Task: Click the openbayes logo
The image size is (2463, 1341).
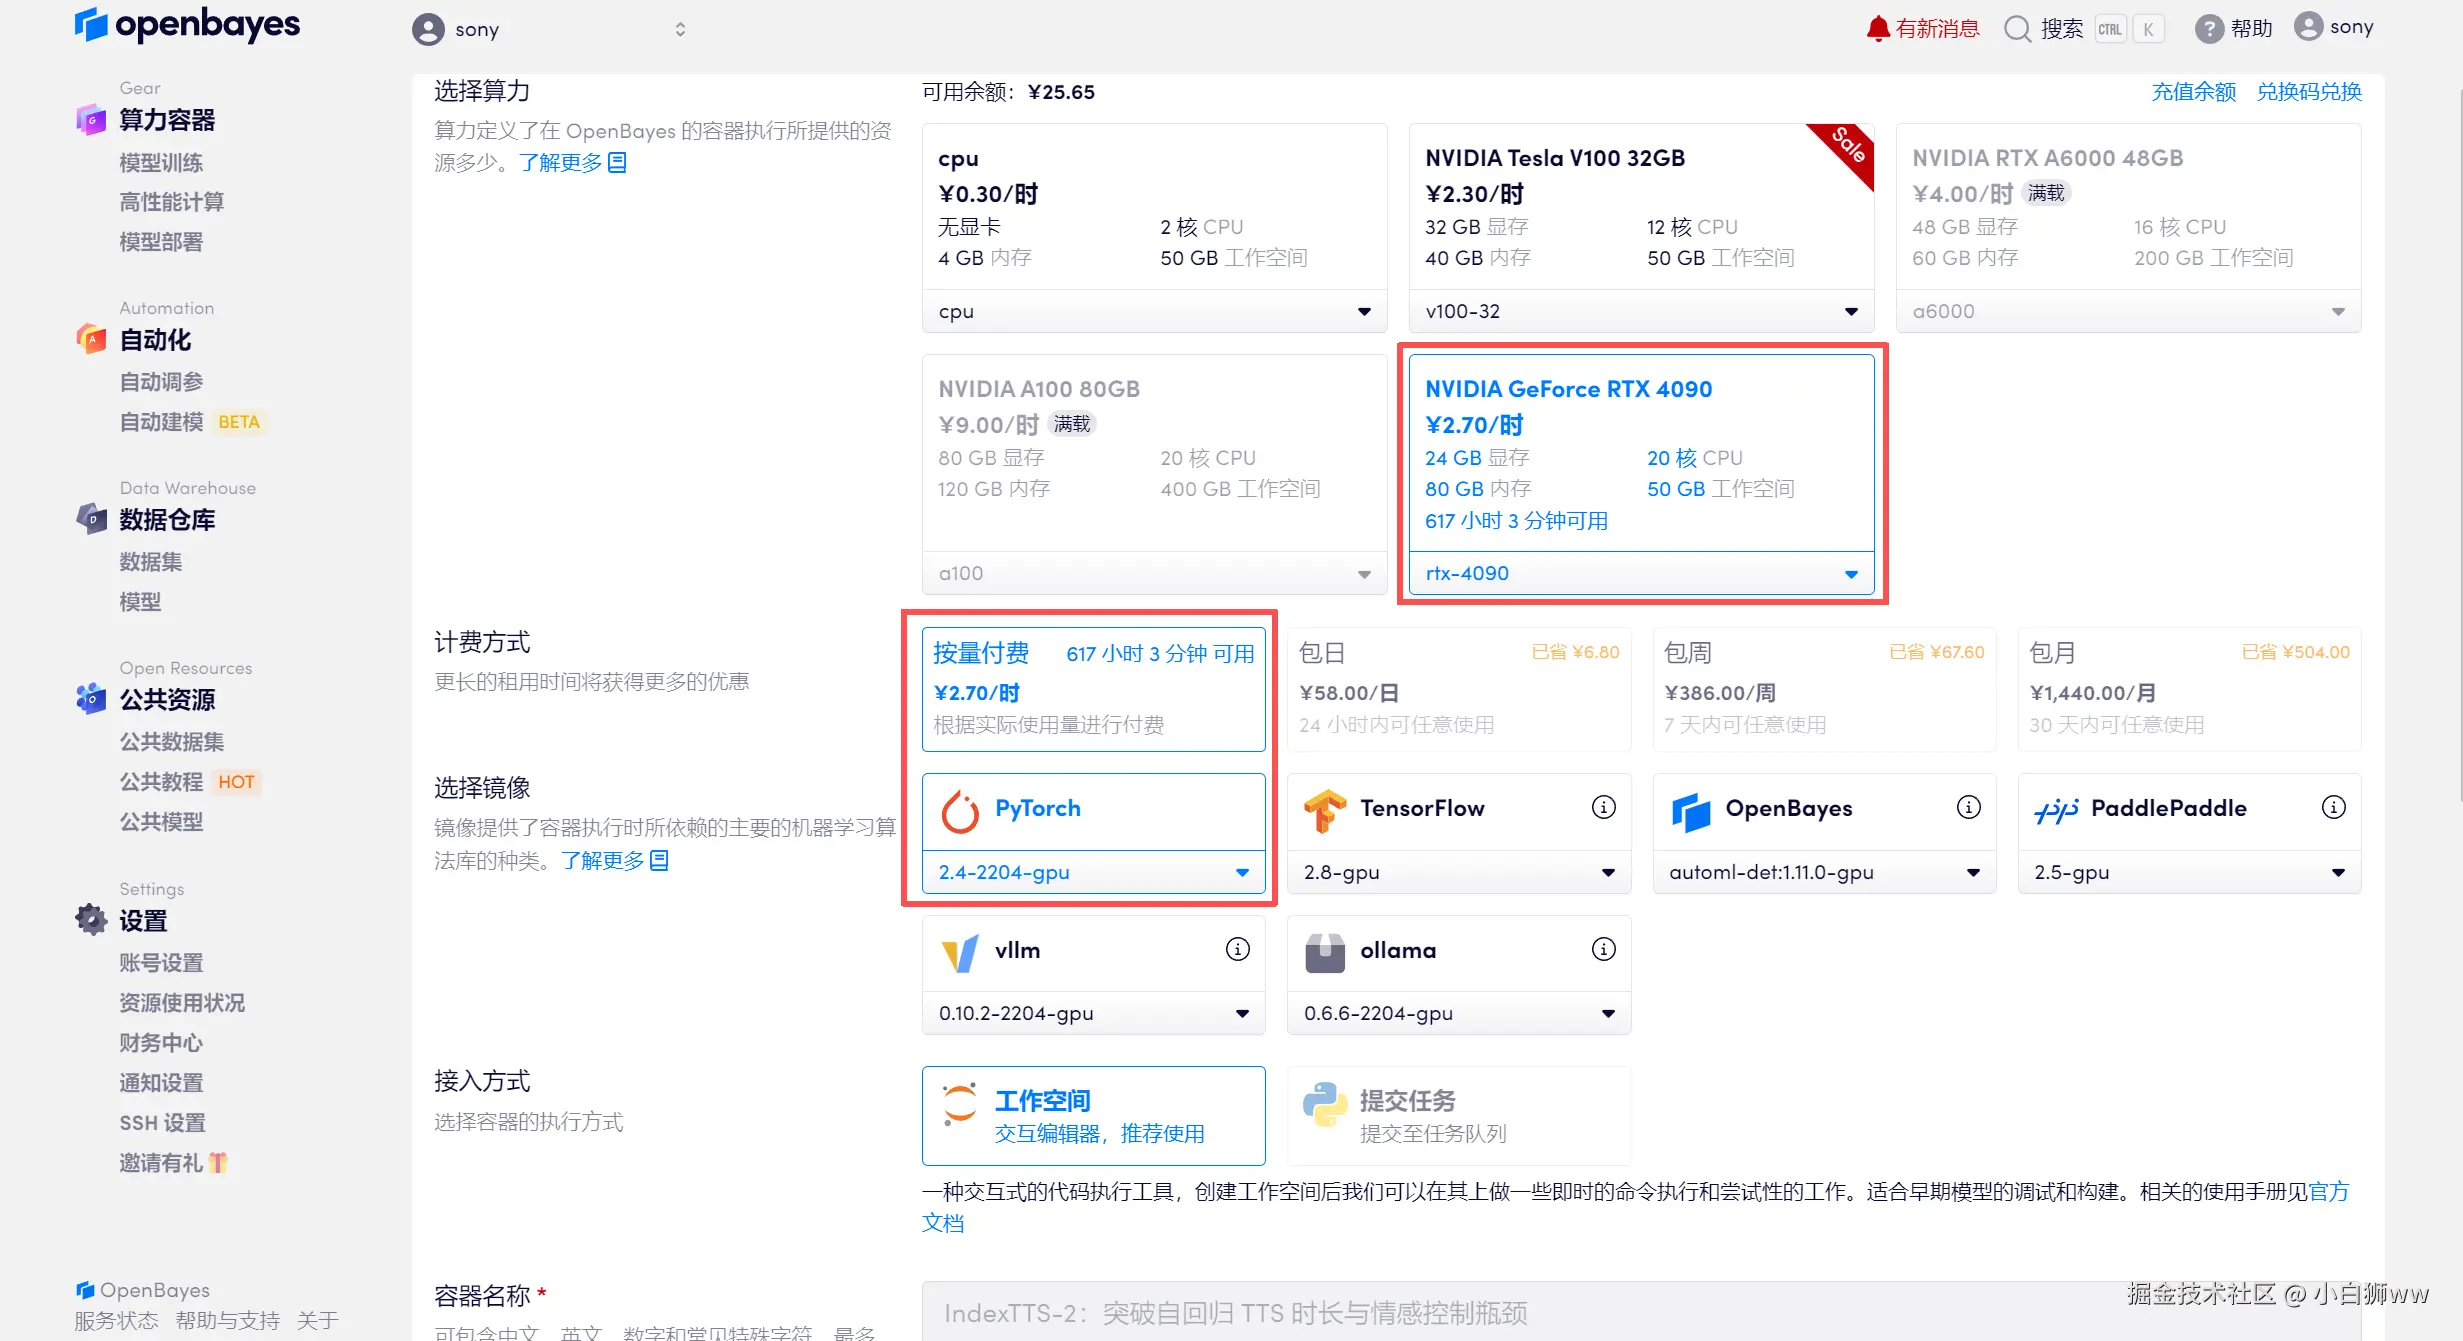Action: 187,24
